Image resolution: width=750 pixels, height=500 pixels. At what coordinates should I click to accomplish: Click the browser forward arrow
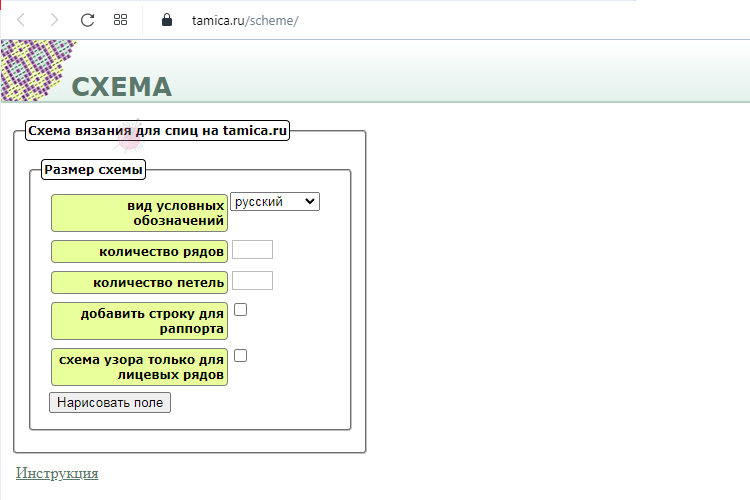point(54,20)
